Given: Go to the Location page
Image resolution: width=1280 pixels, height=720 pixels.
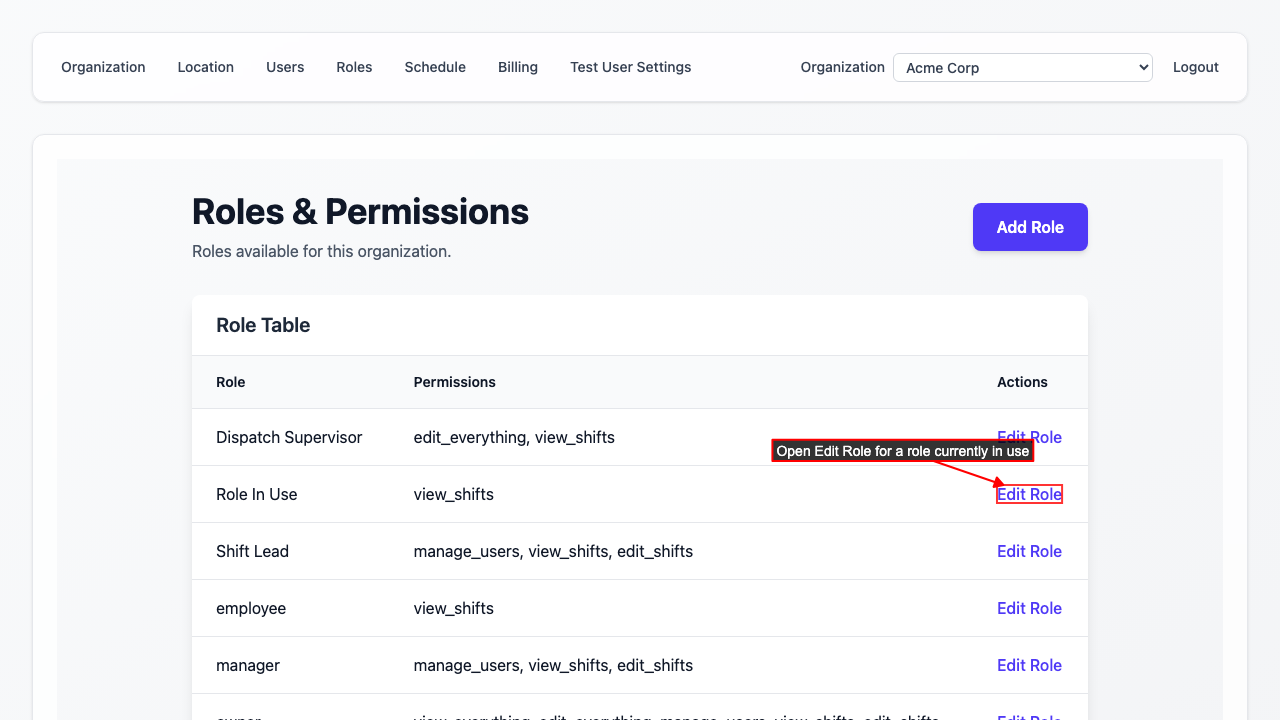Looking at the screenshot, I should click(205, 67).
